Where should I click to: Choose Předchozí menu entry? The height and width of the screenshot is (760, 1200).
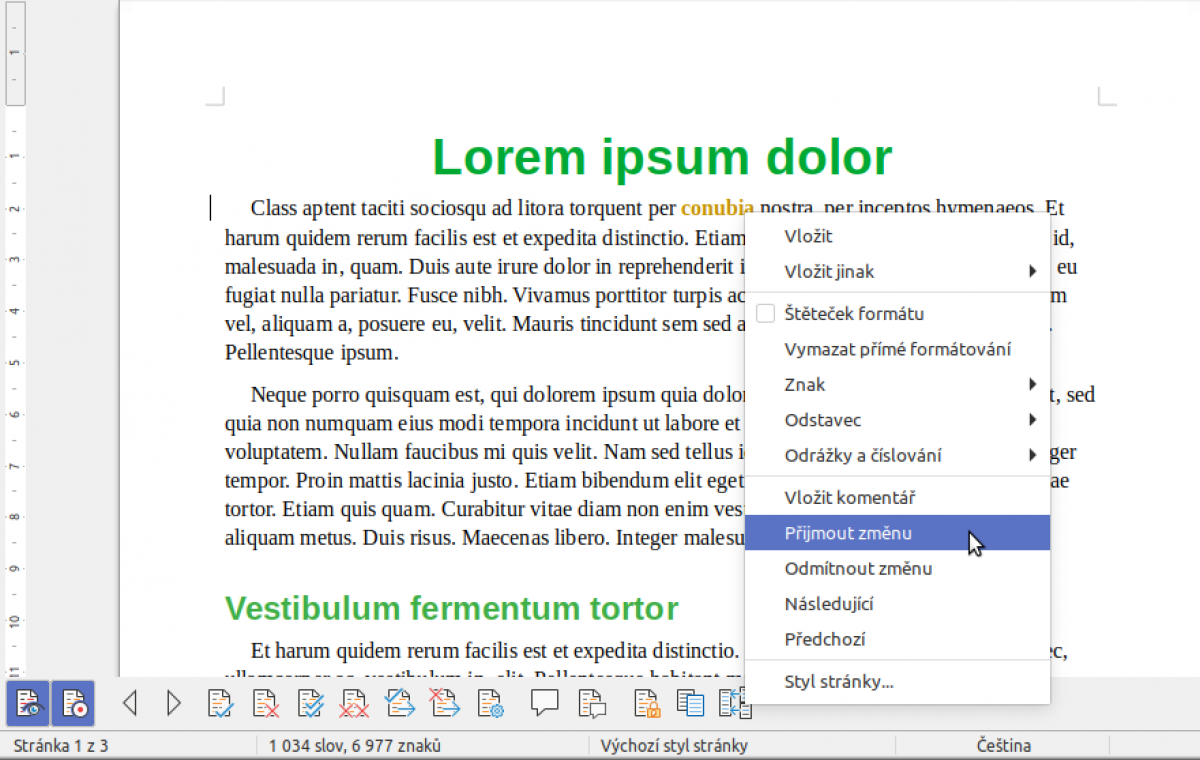pos(898,639)
